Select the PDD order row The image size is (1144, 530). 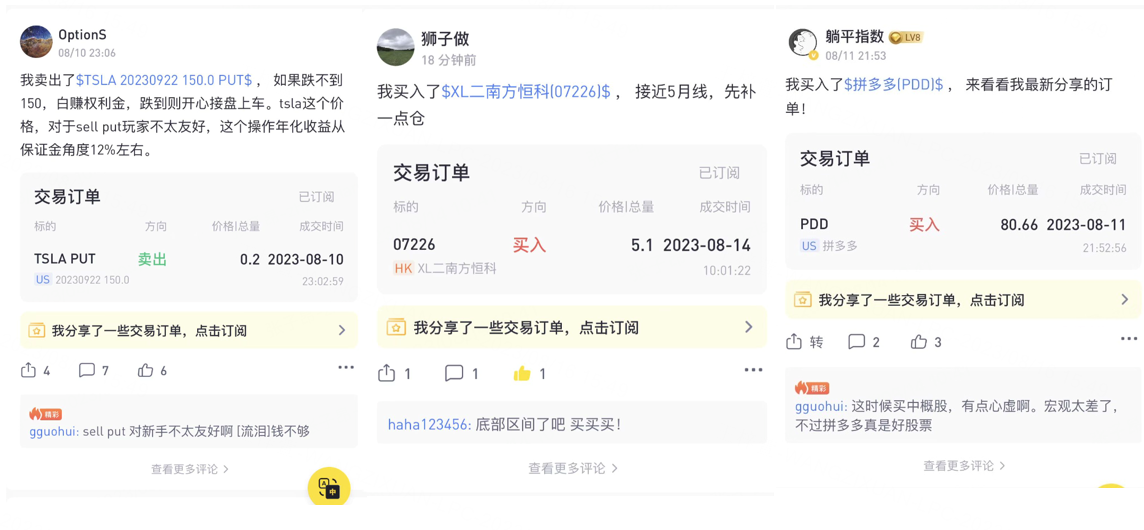click(x=963, y=235)
